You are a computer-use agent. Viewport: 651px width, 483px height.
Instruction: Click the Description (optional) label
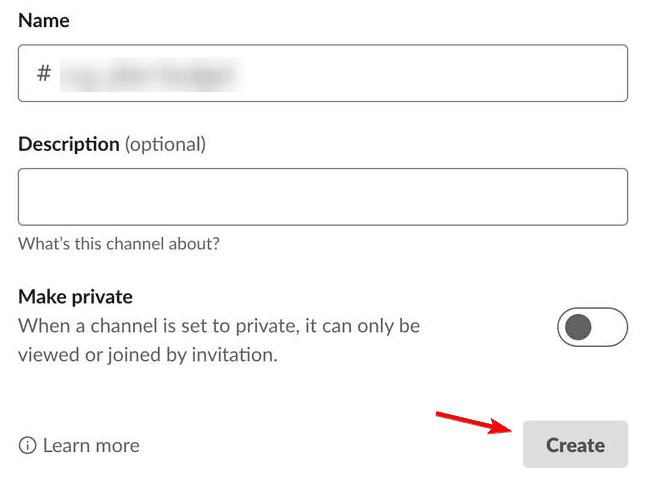112,145
